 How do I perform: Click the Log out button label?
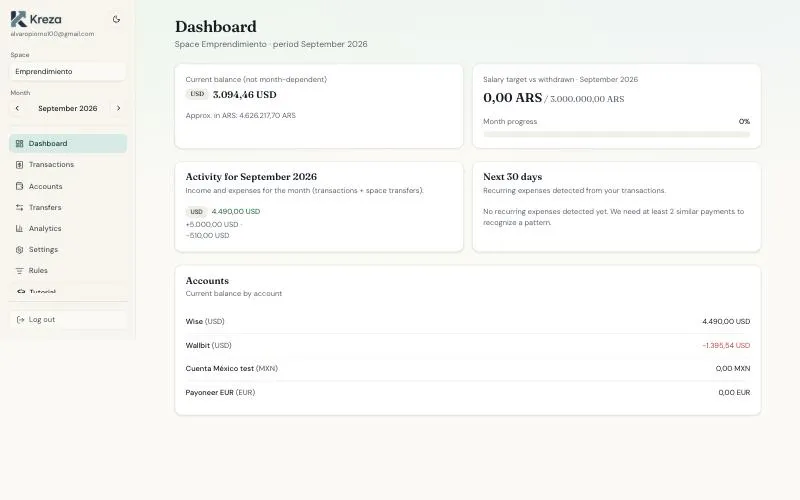point(42,319)
